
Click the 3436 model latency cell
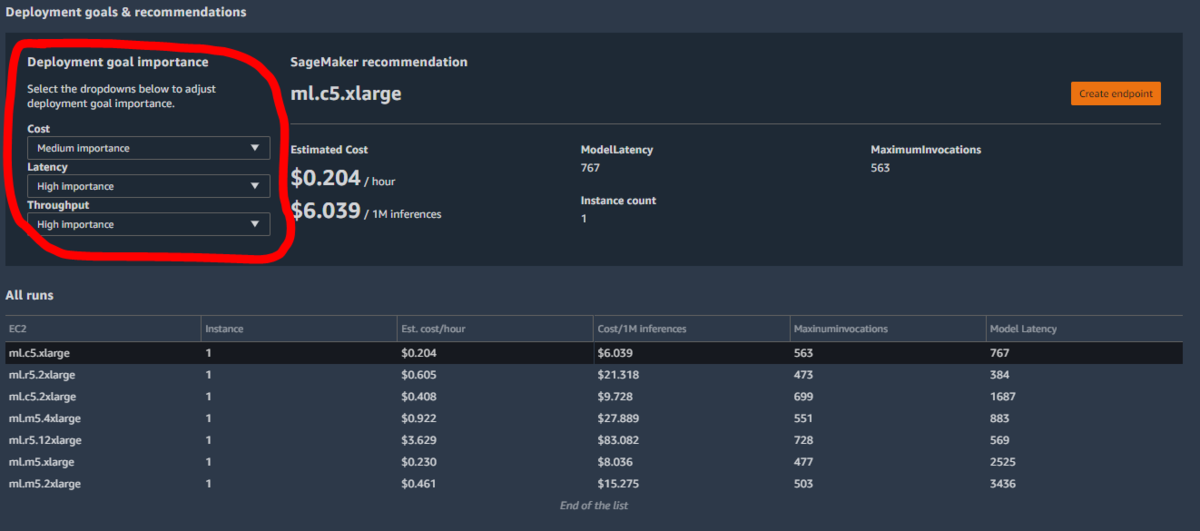(x=1002, y=484)
